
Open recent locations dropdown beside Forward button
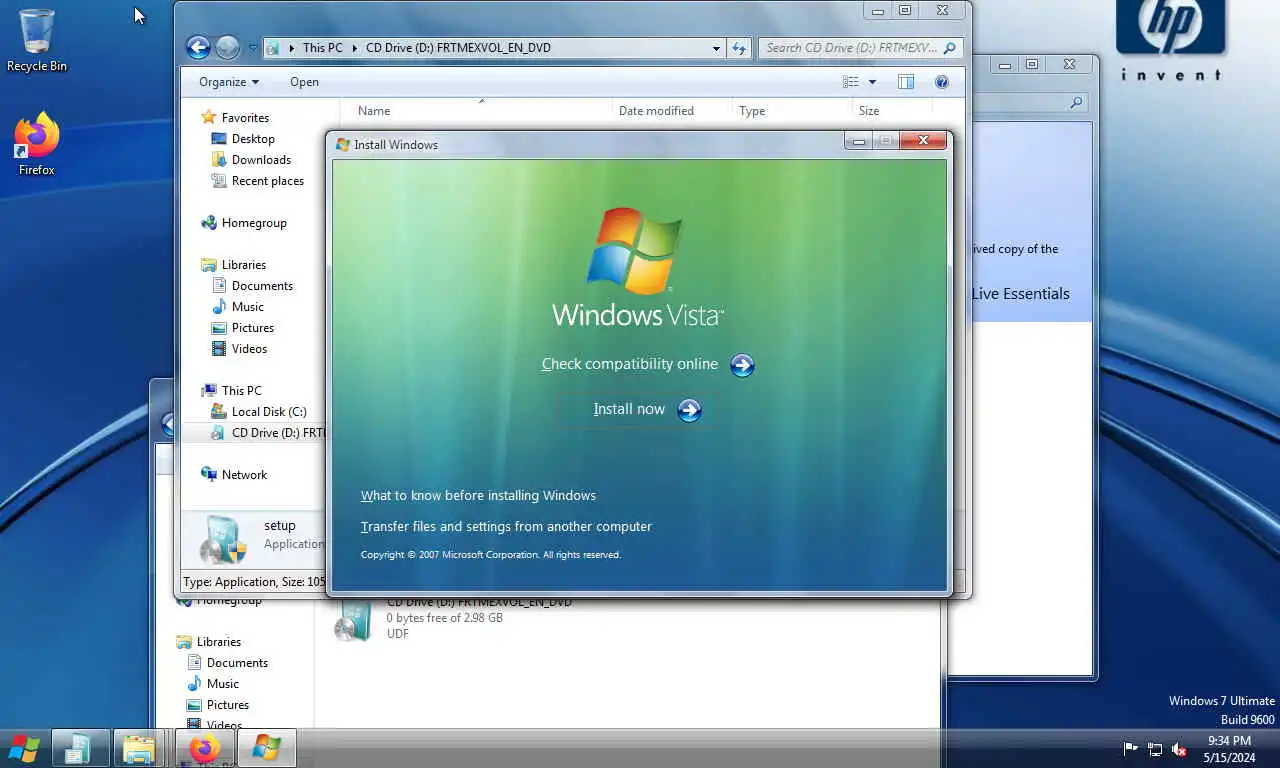coord(252,48)
